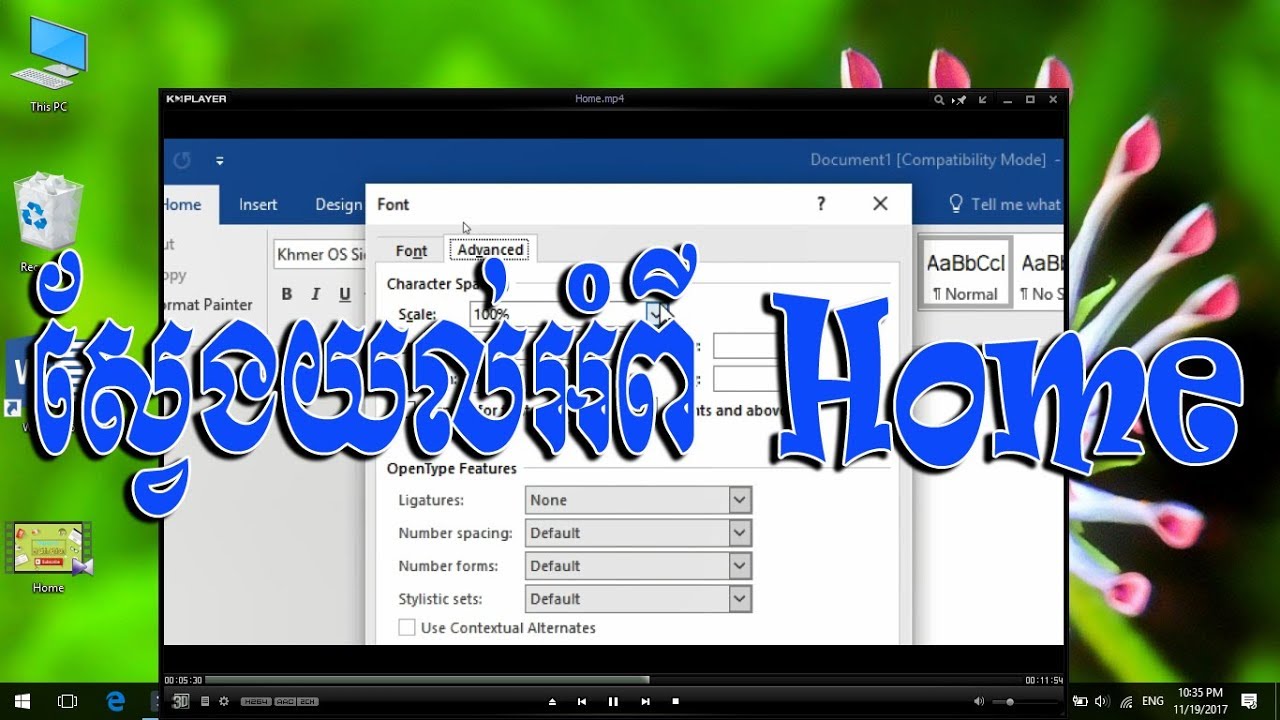Click the H264 codec badge
Screen dimensions: 1280x720
(x=254, y=702)
